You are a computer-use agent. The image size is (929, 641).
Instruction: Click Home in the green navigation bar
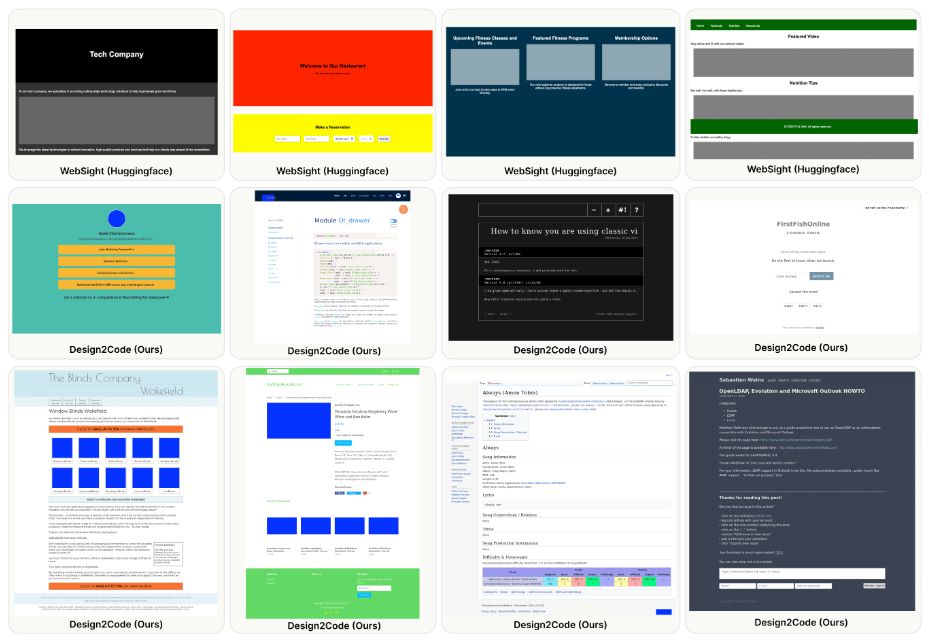point(700,24)
